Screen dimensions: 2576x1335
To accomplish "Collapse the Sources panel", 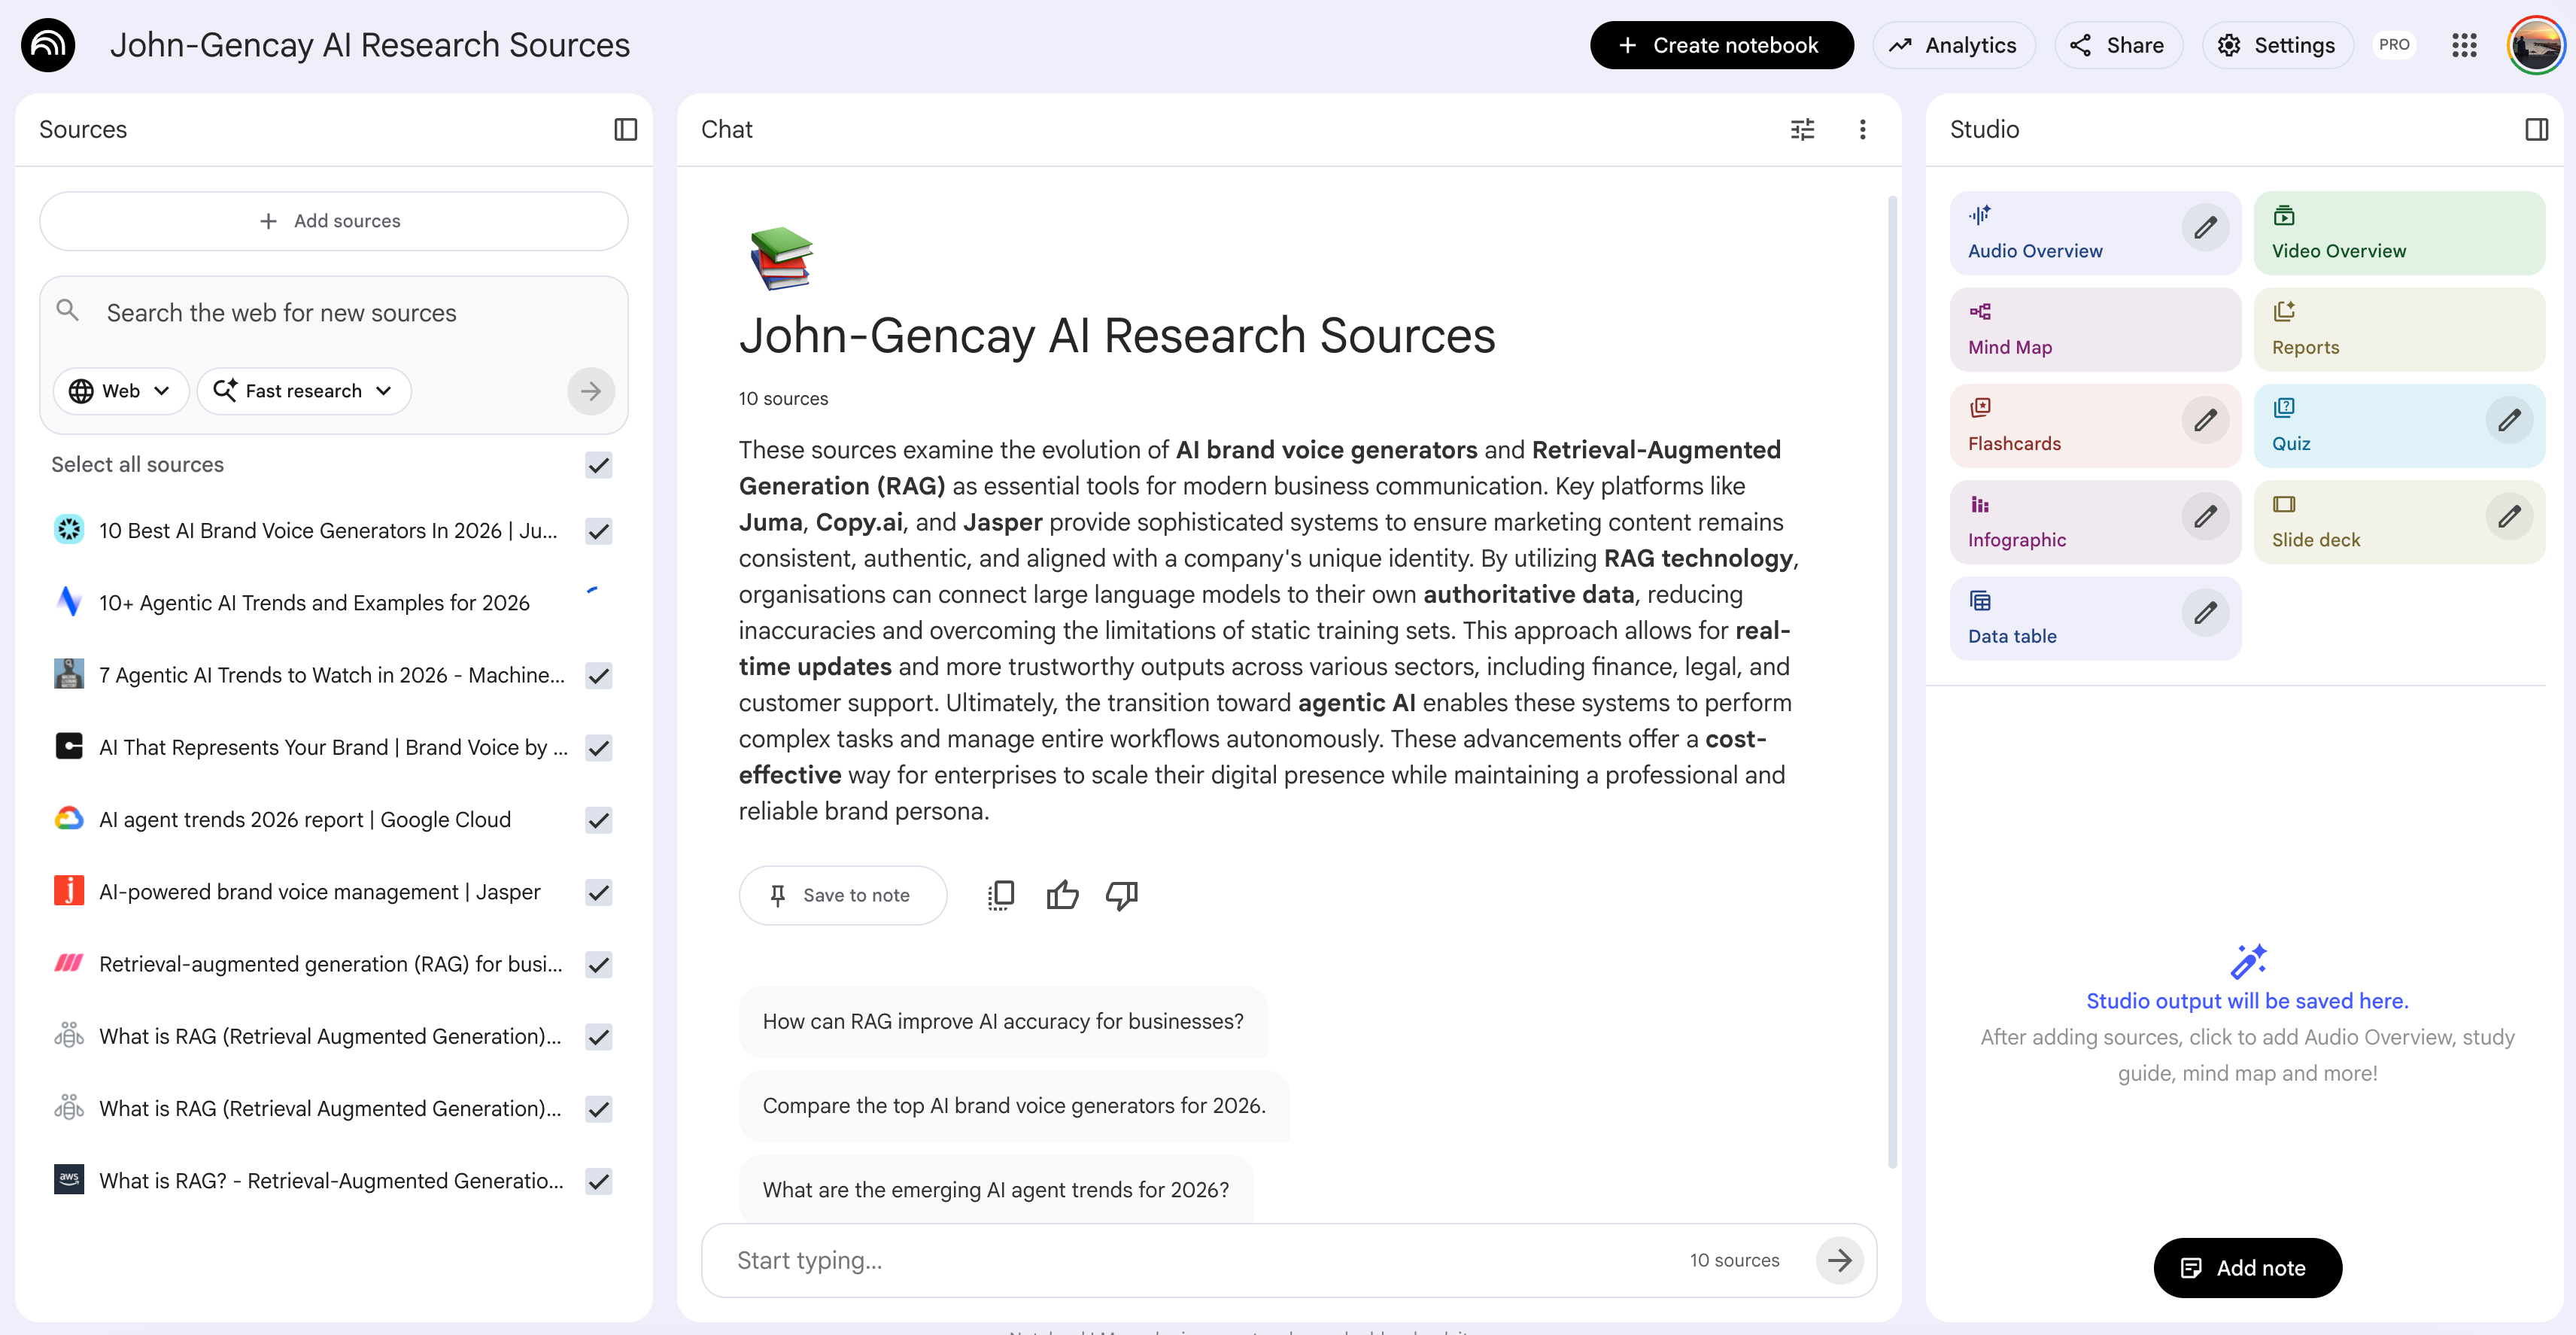I will point(625,129).
